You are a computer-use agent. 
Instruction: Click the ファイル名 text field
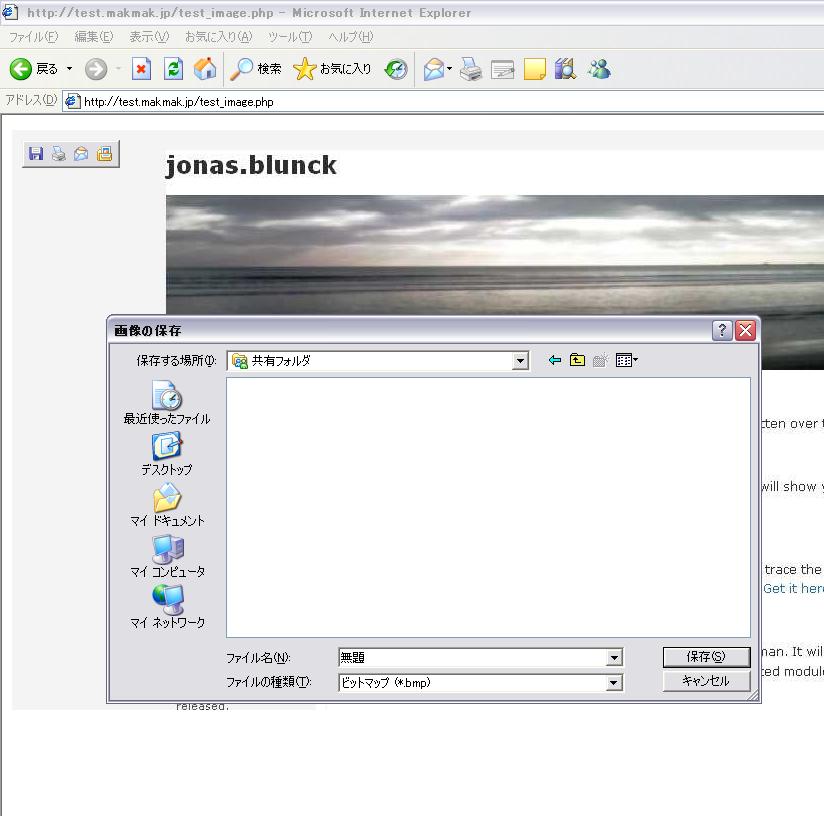[472, 658]
